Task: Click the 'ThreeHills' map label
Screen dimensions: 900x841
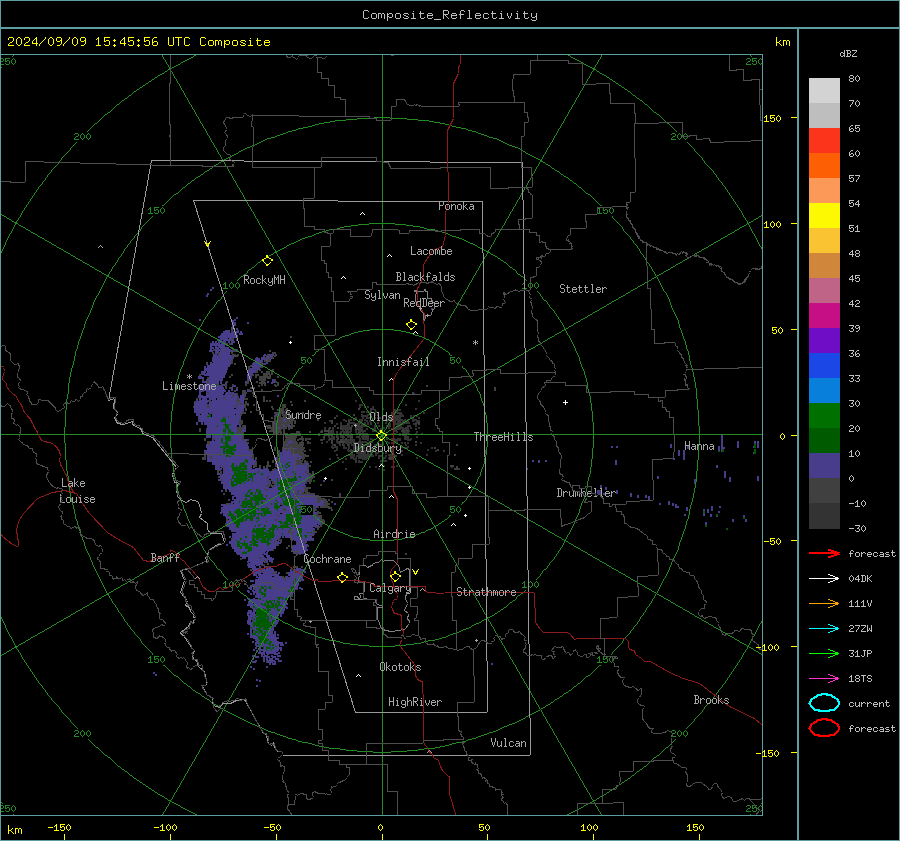Action: [x=503, y=437]
